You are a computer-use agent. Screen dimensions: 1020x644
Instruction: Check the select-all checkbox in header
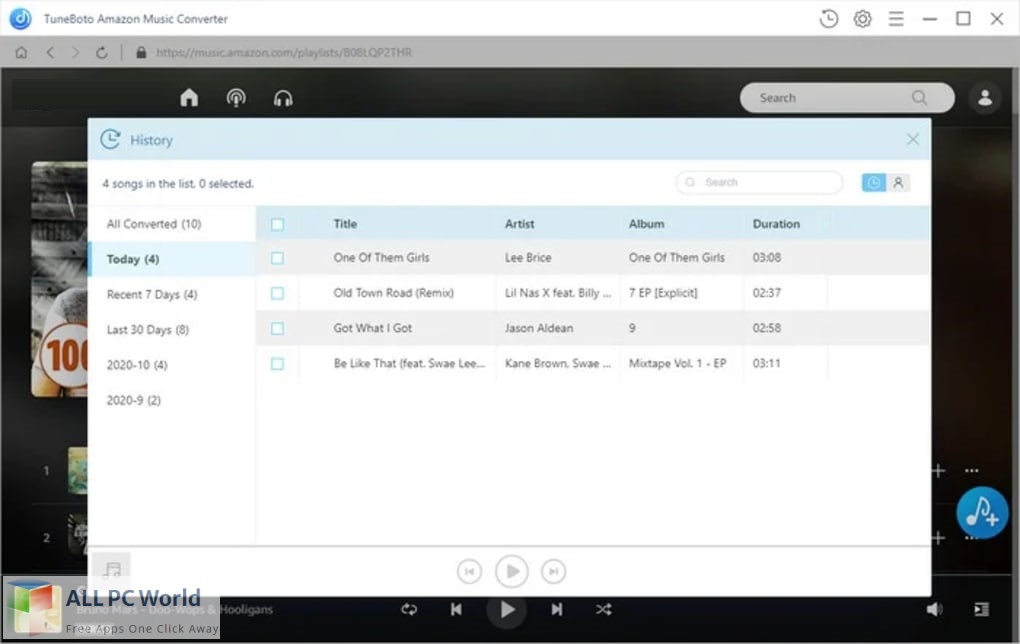(x=277, y=224)
